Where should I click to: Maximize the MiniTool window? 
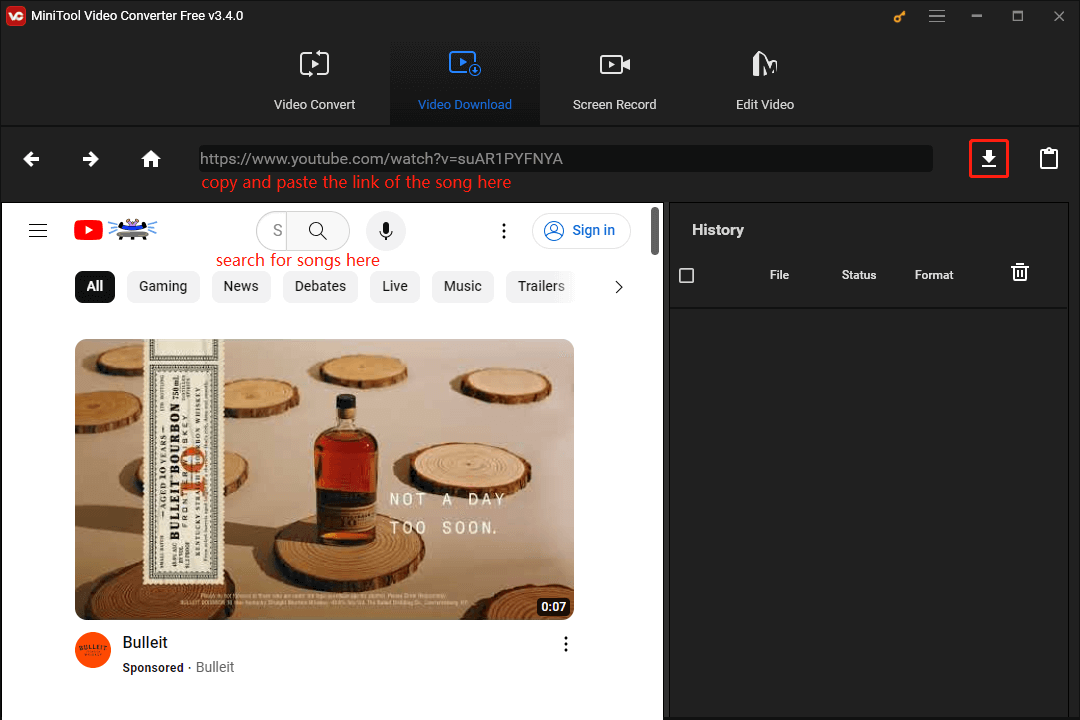pos(1017,16)
